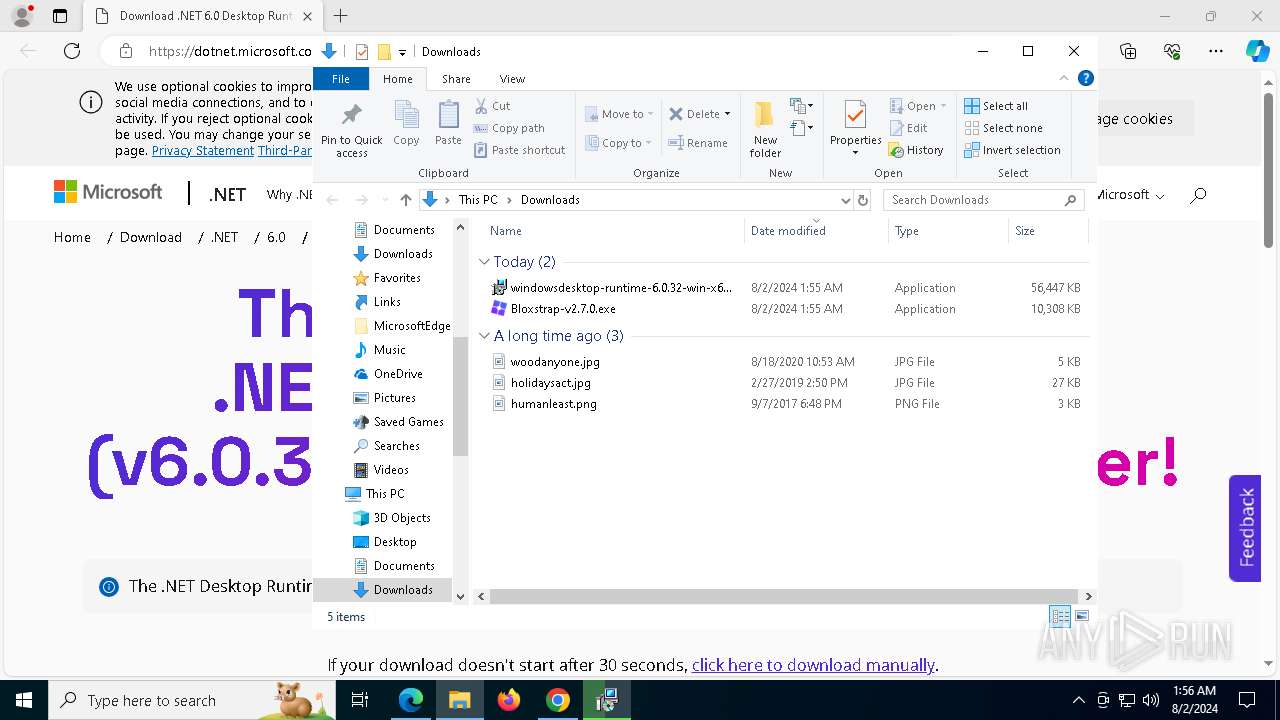
Task: Click Cut in Clipboard group
Action: pyautogui.click(x=493, y=105)
